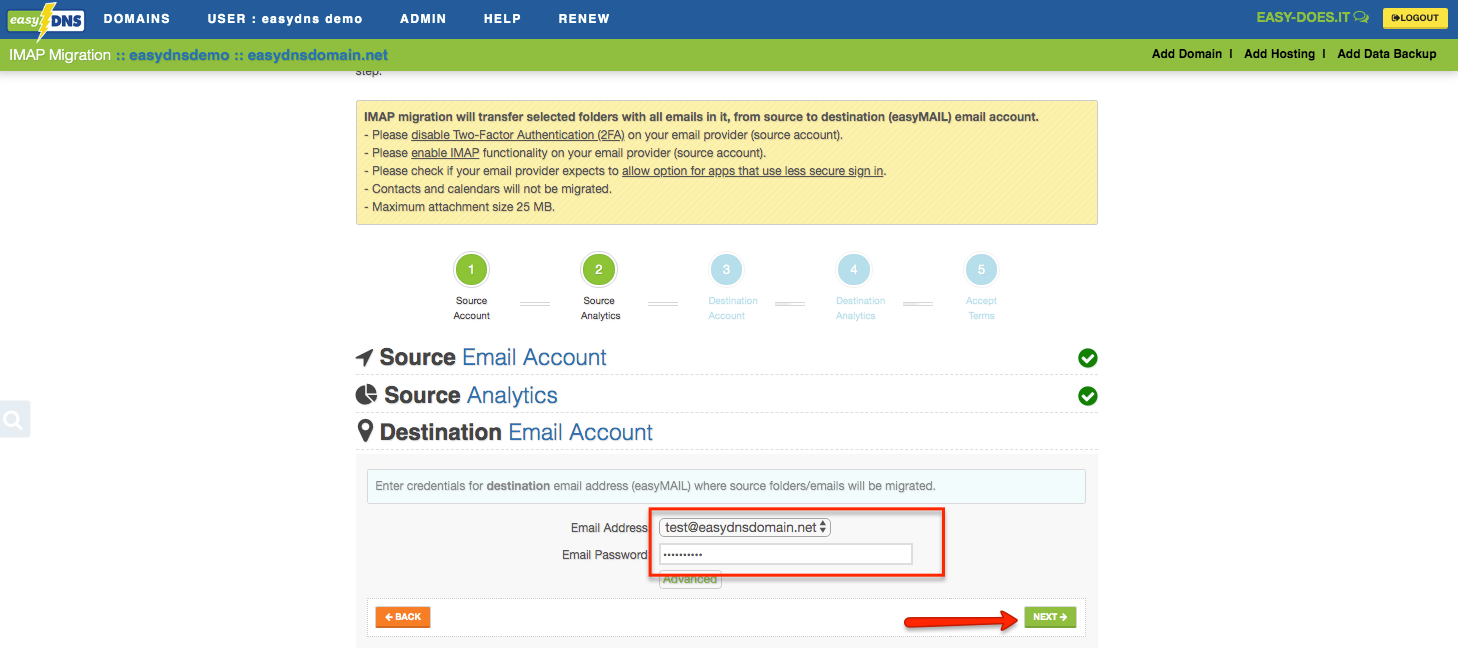Image resolution: width=1458 pixels, height=670 pixels.
Task: Click the LOGOUT button
Action: coord(1415,18)
